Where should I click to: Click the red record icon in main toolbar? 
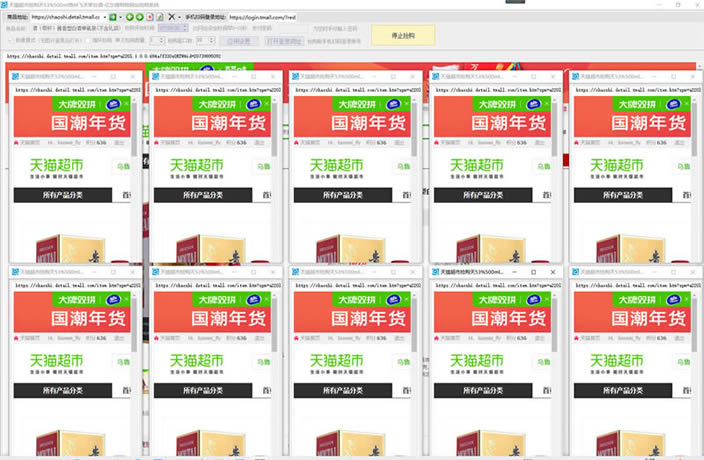[x=150, y=17]
